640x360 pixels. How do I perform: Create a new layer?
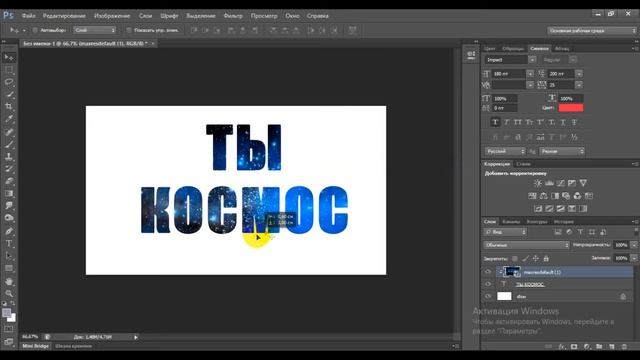[x=611, y=347]
